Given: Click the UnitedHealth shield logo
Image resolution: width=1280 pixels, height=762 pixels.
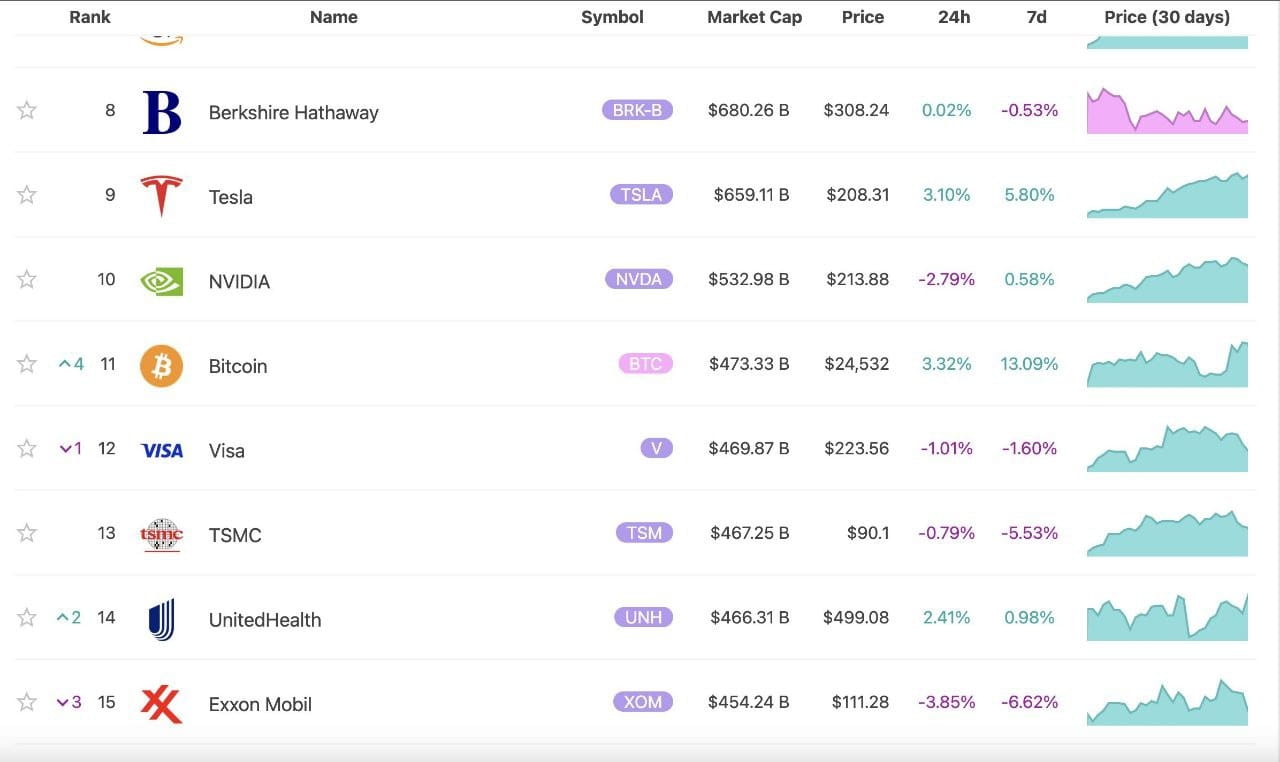Looking at the screenshot, I should tap(160, 617).
